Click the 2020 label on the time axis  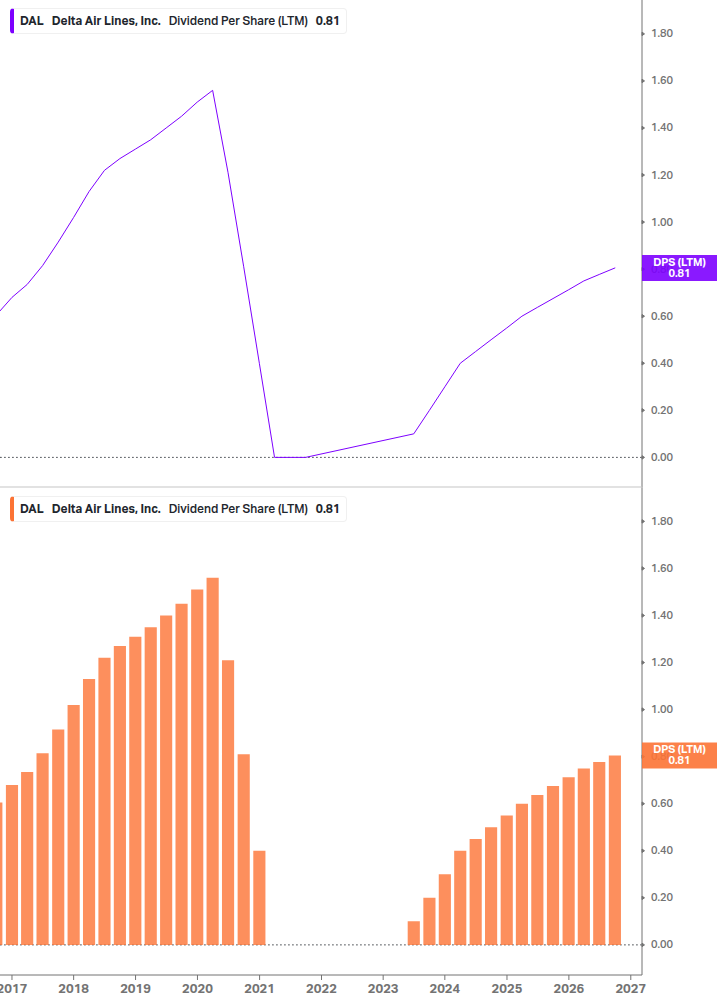pos(197,989)
